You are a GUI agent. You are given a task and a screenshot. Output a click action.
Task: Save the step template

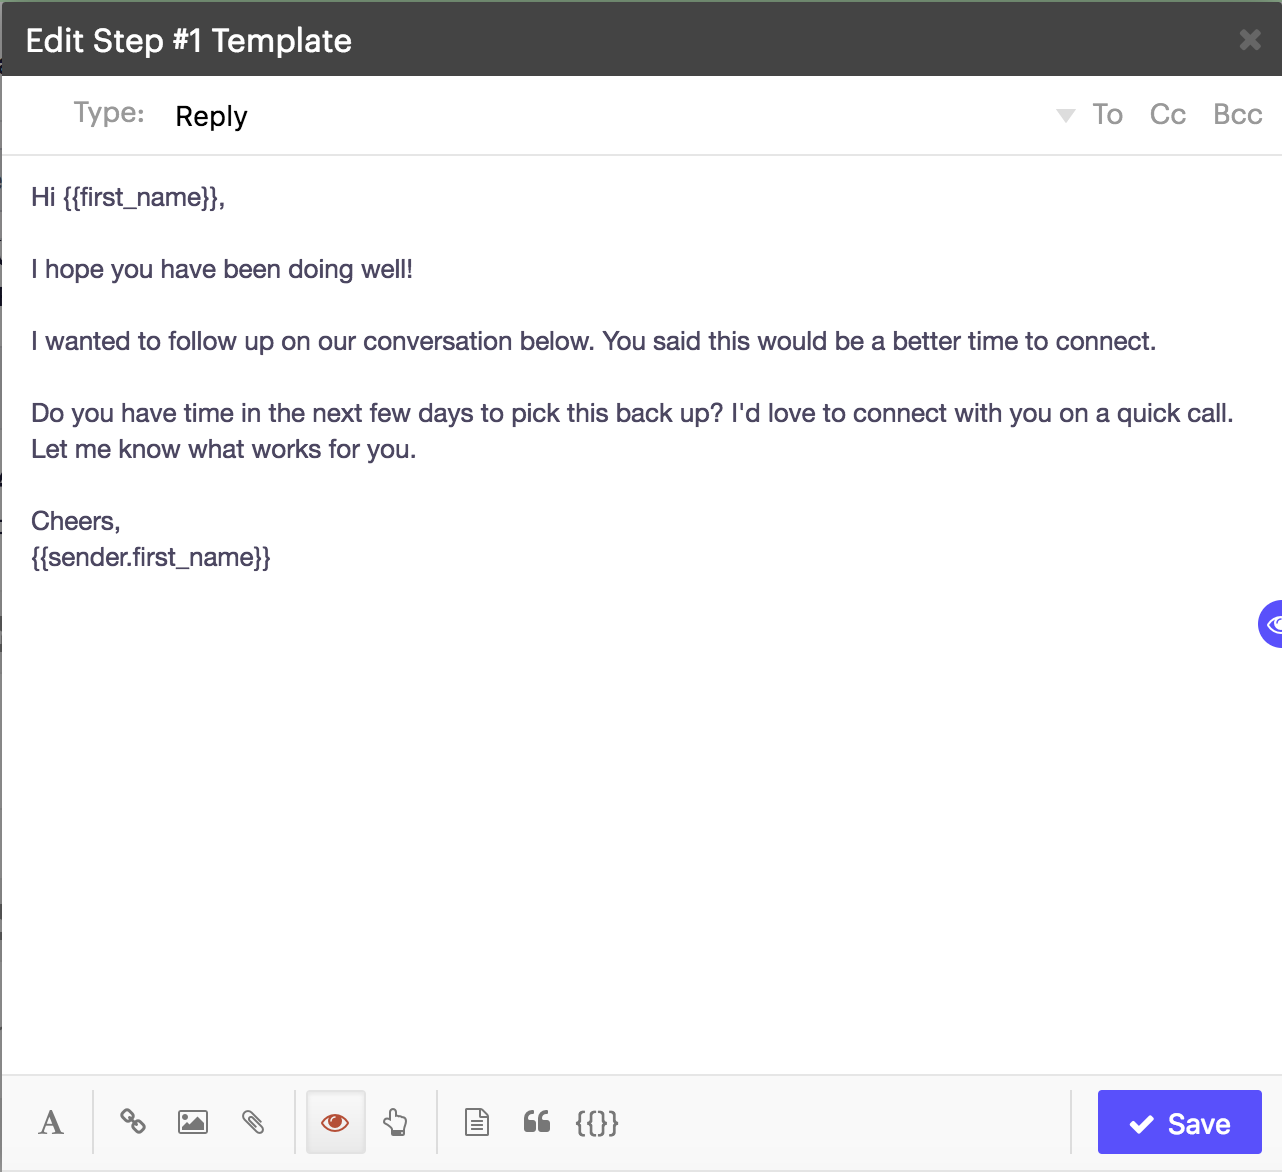(1179, 1123)
